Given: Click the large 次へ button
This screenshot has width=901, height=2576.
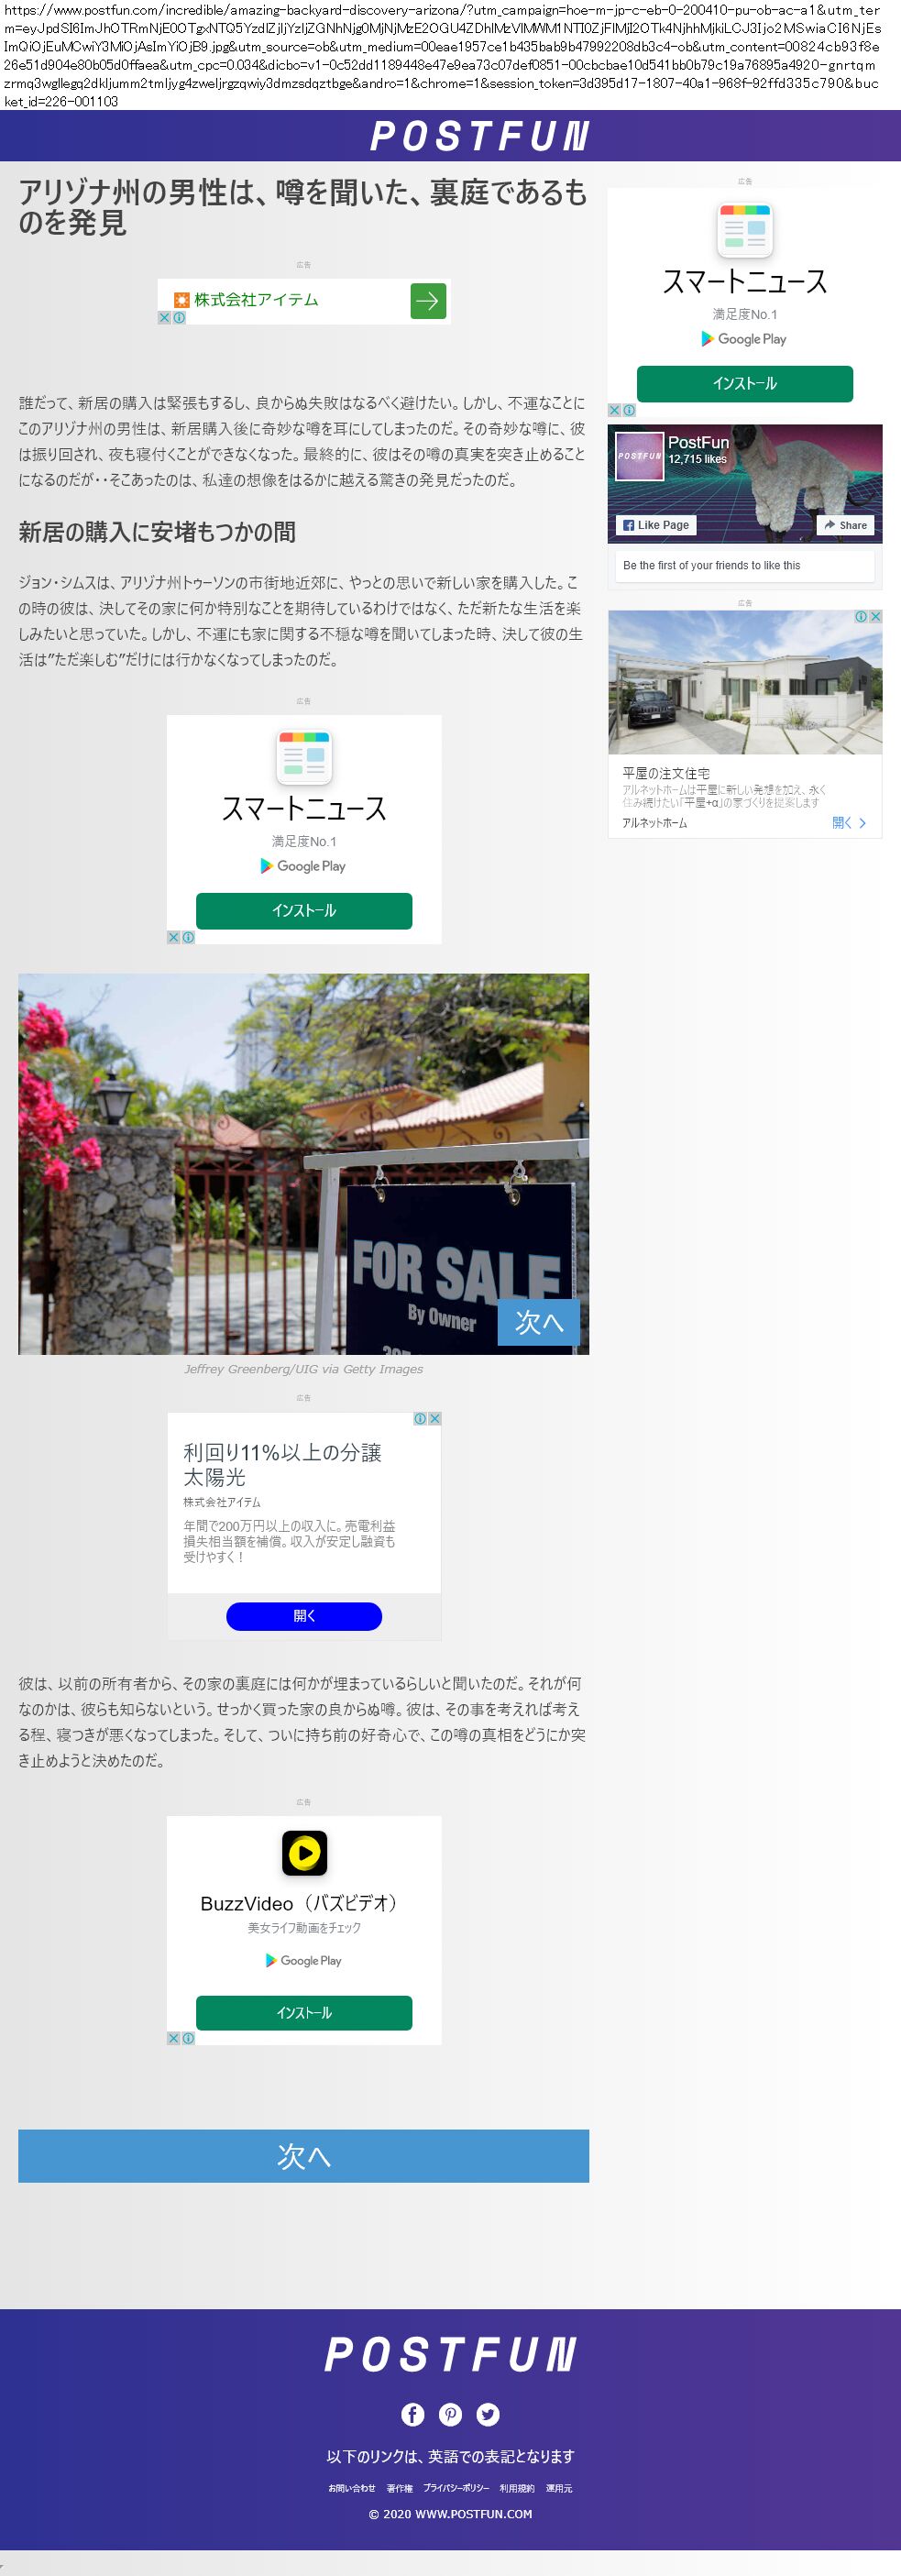Looking at the screenshot, I should coord(303,2155).
